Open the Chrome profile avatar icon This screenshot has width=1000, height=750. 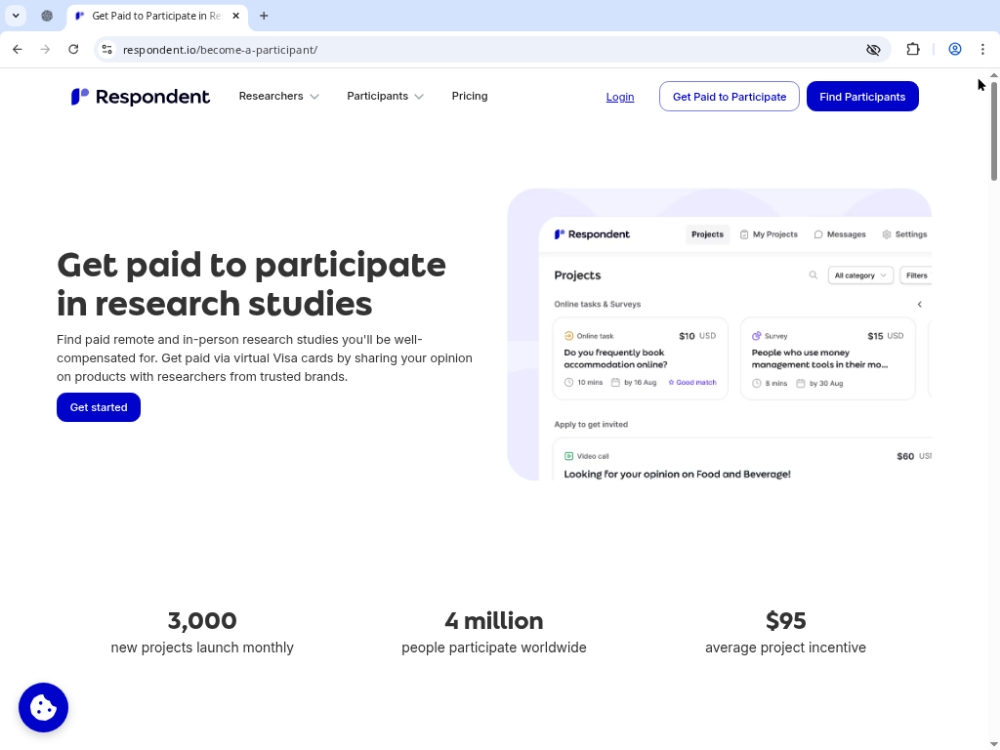pyautogui.click(x=954, y=49)
